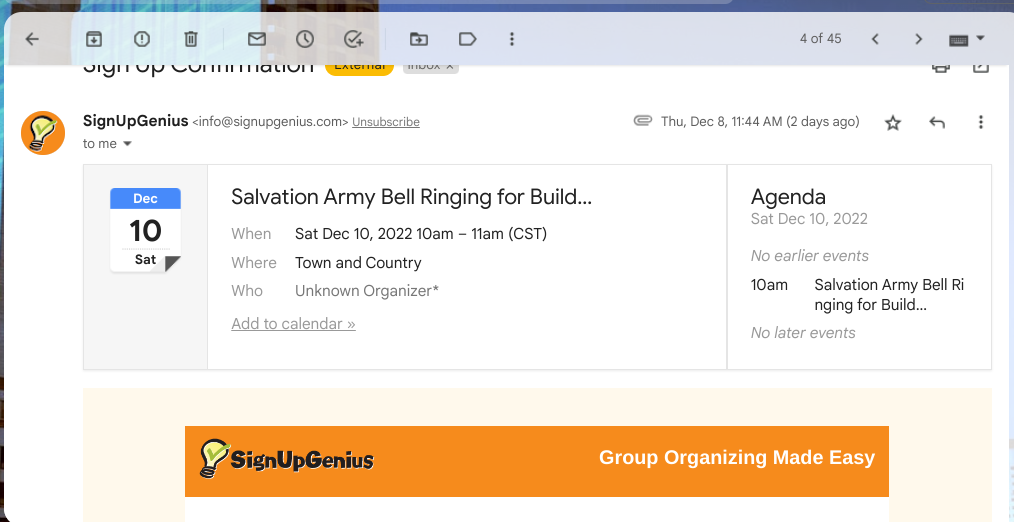
Task: Snooze this email
Action: click(x=304, y=39)
